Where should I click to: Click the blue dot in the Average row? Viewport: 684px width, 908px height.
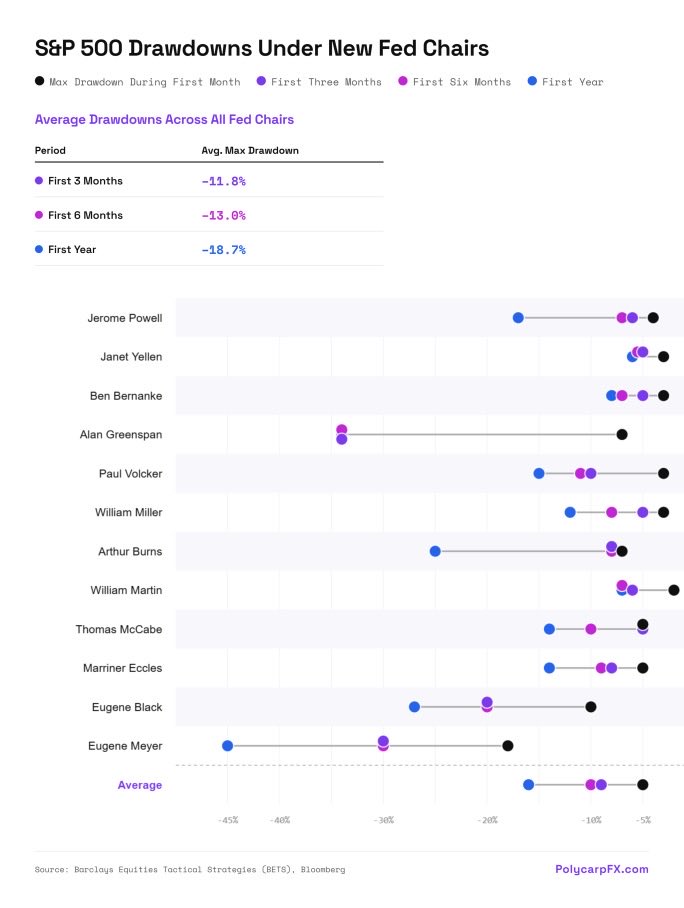pos(528,785)
